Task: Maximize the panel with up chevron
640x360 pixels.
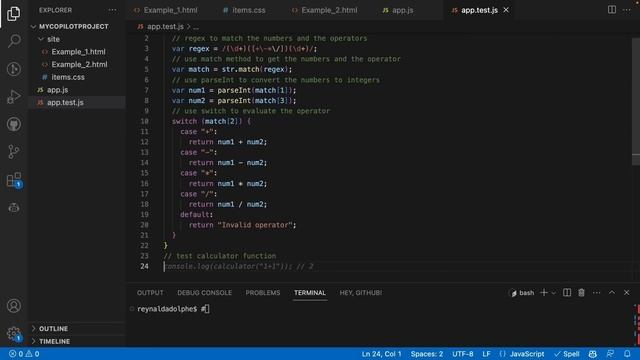Action: [x=612, y=293]
